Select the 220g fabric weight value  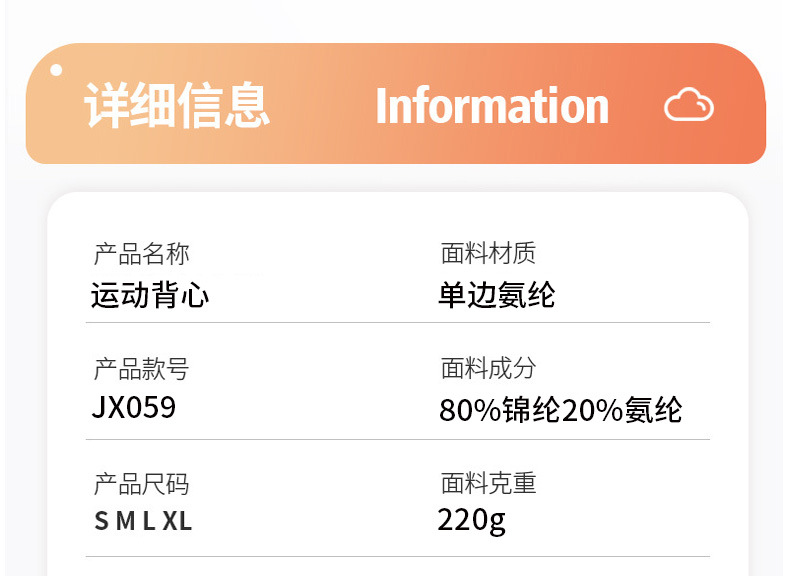pyautogui.click(x=471, y=521)
